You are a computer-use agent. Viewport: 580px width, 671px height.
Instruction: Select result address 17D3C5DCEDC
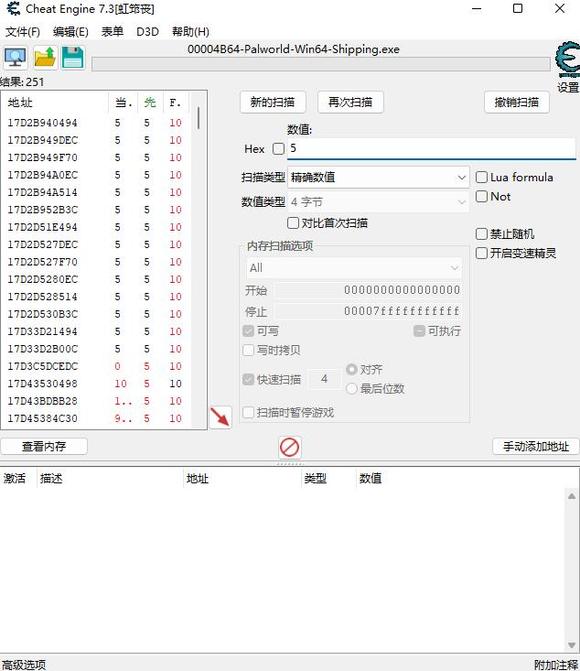point(42,366)
